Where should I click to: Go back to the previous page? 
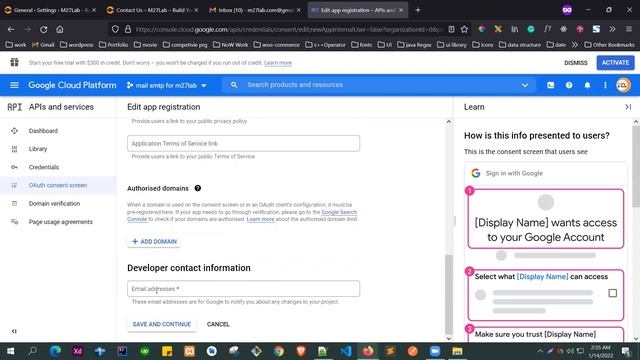pyautogui.click(x=11, y=29)
